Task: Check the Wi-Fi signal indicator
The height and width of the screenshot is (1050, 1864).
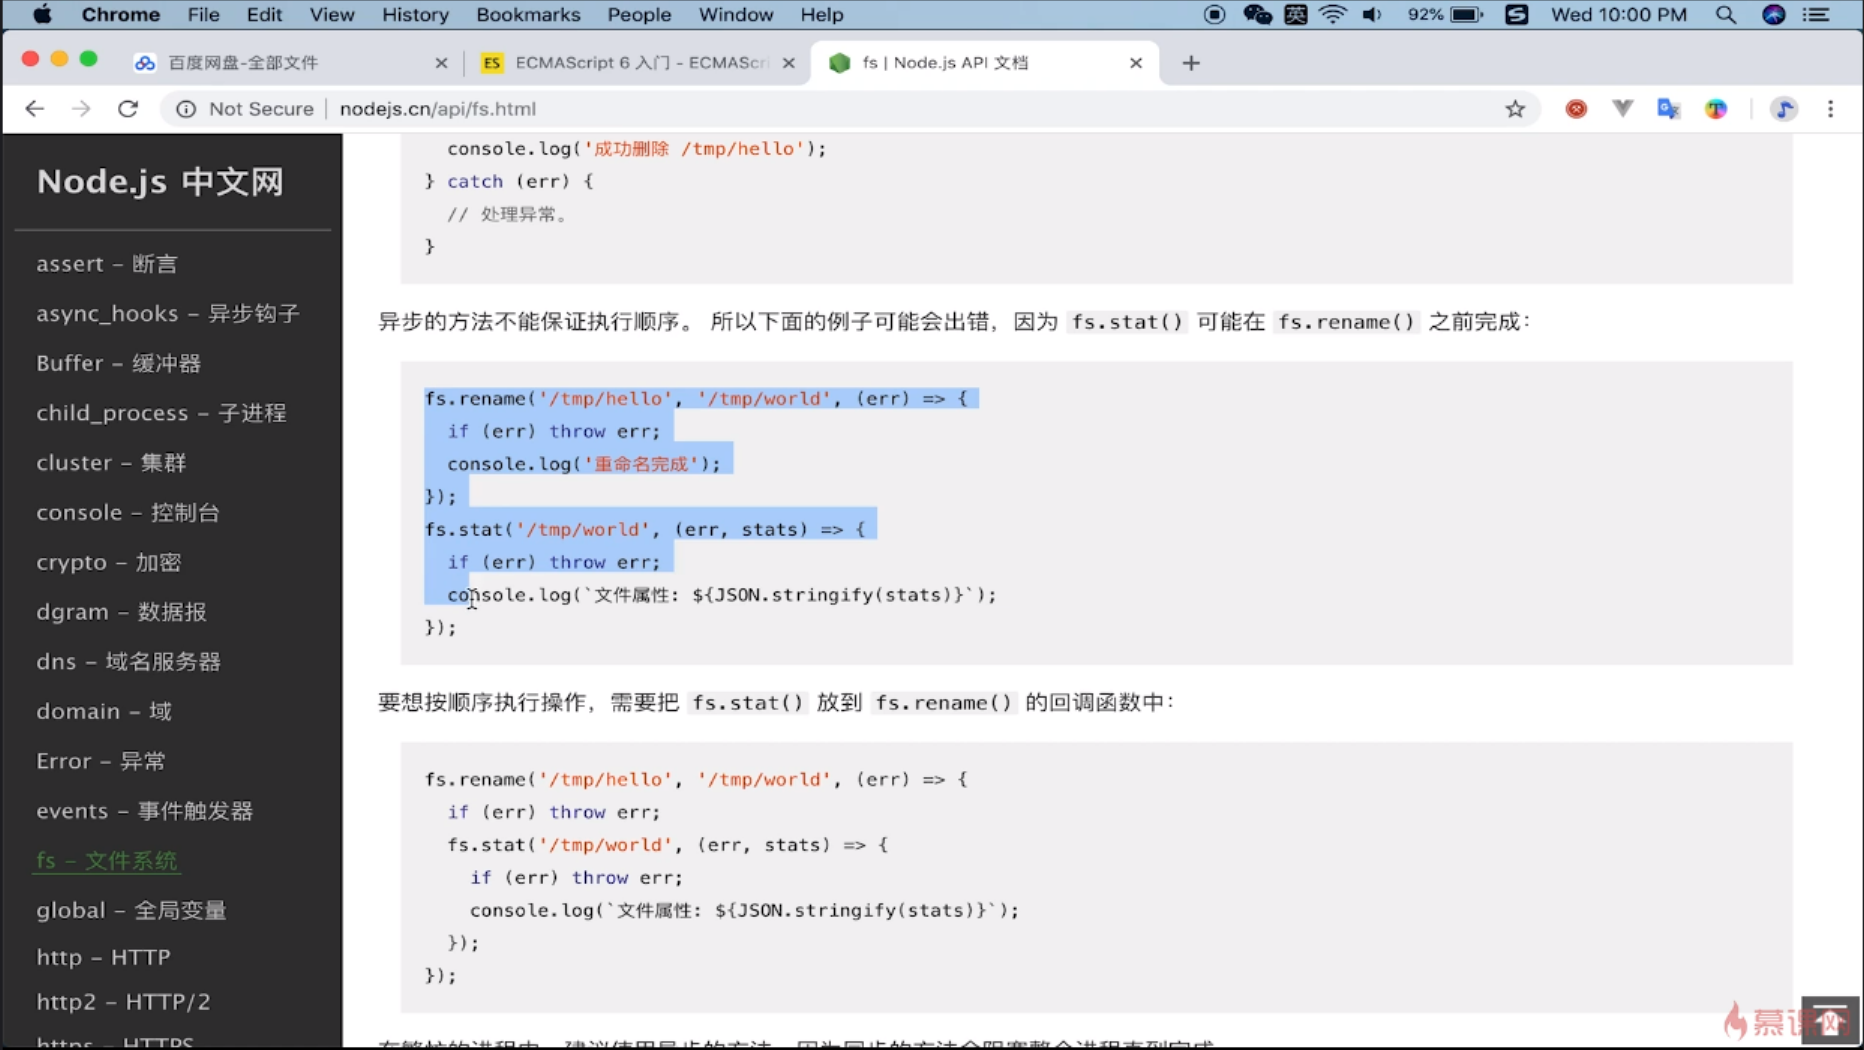Action: pyautogui.click(x=1333, y=14)
